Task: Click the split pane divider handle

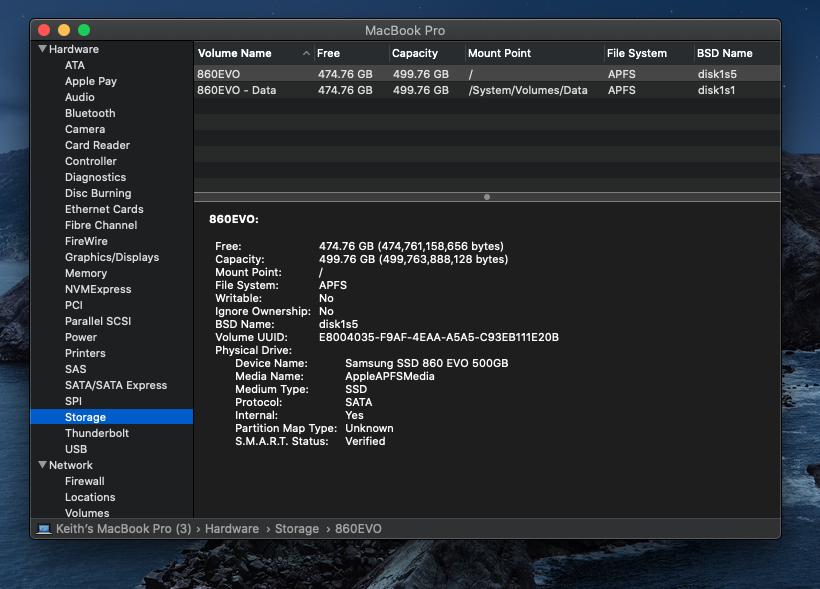Action: (x=487, y=197)
